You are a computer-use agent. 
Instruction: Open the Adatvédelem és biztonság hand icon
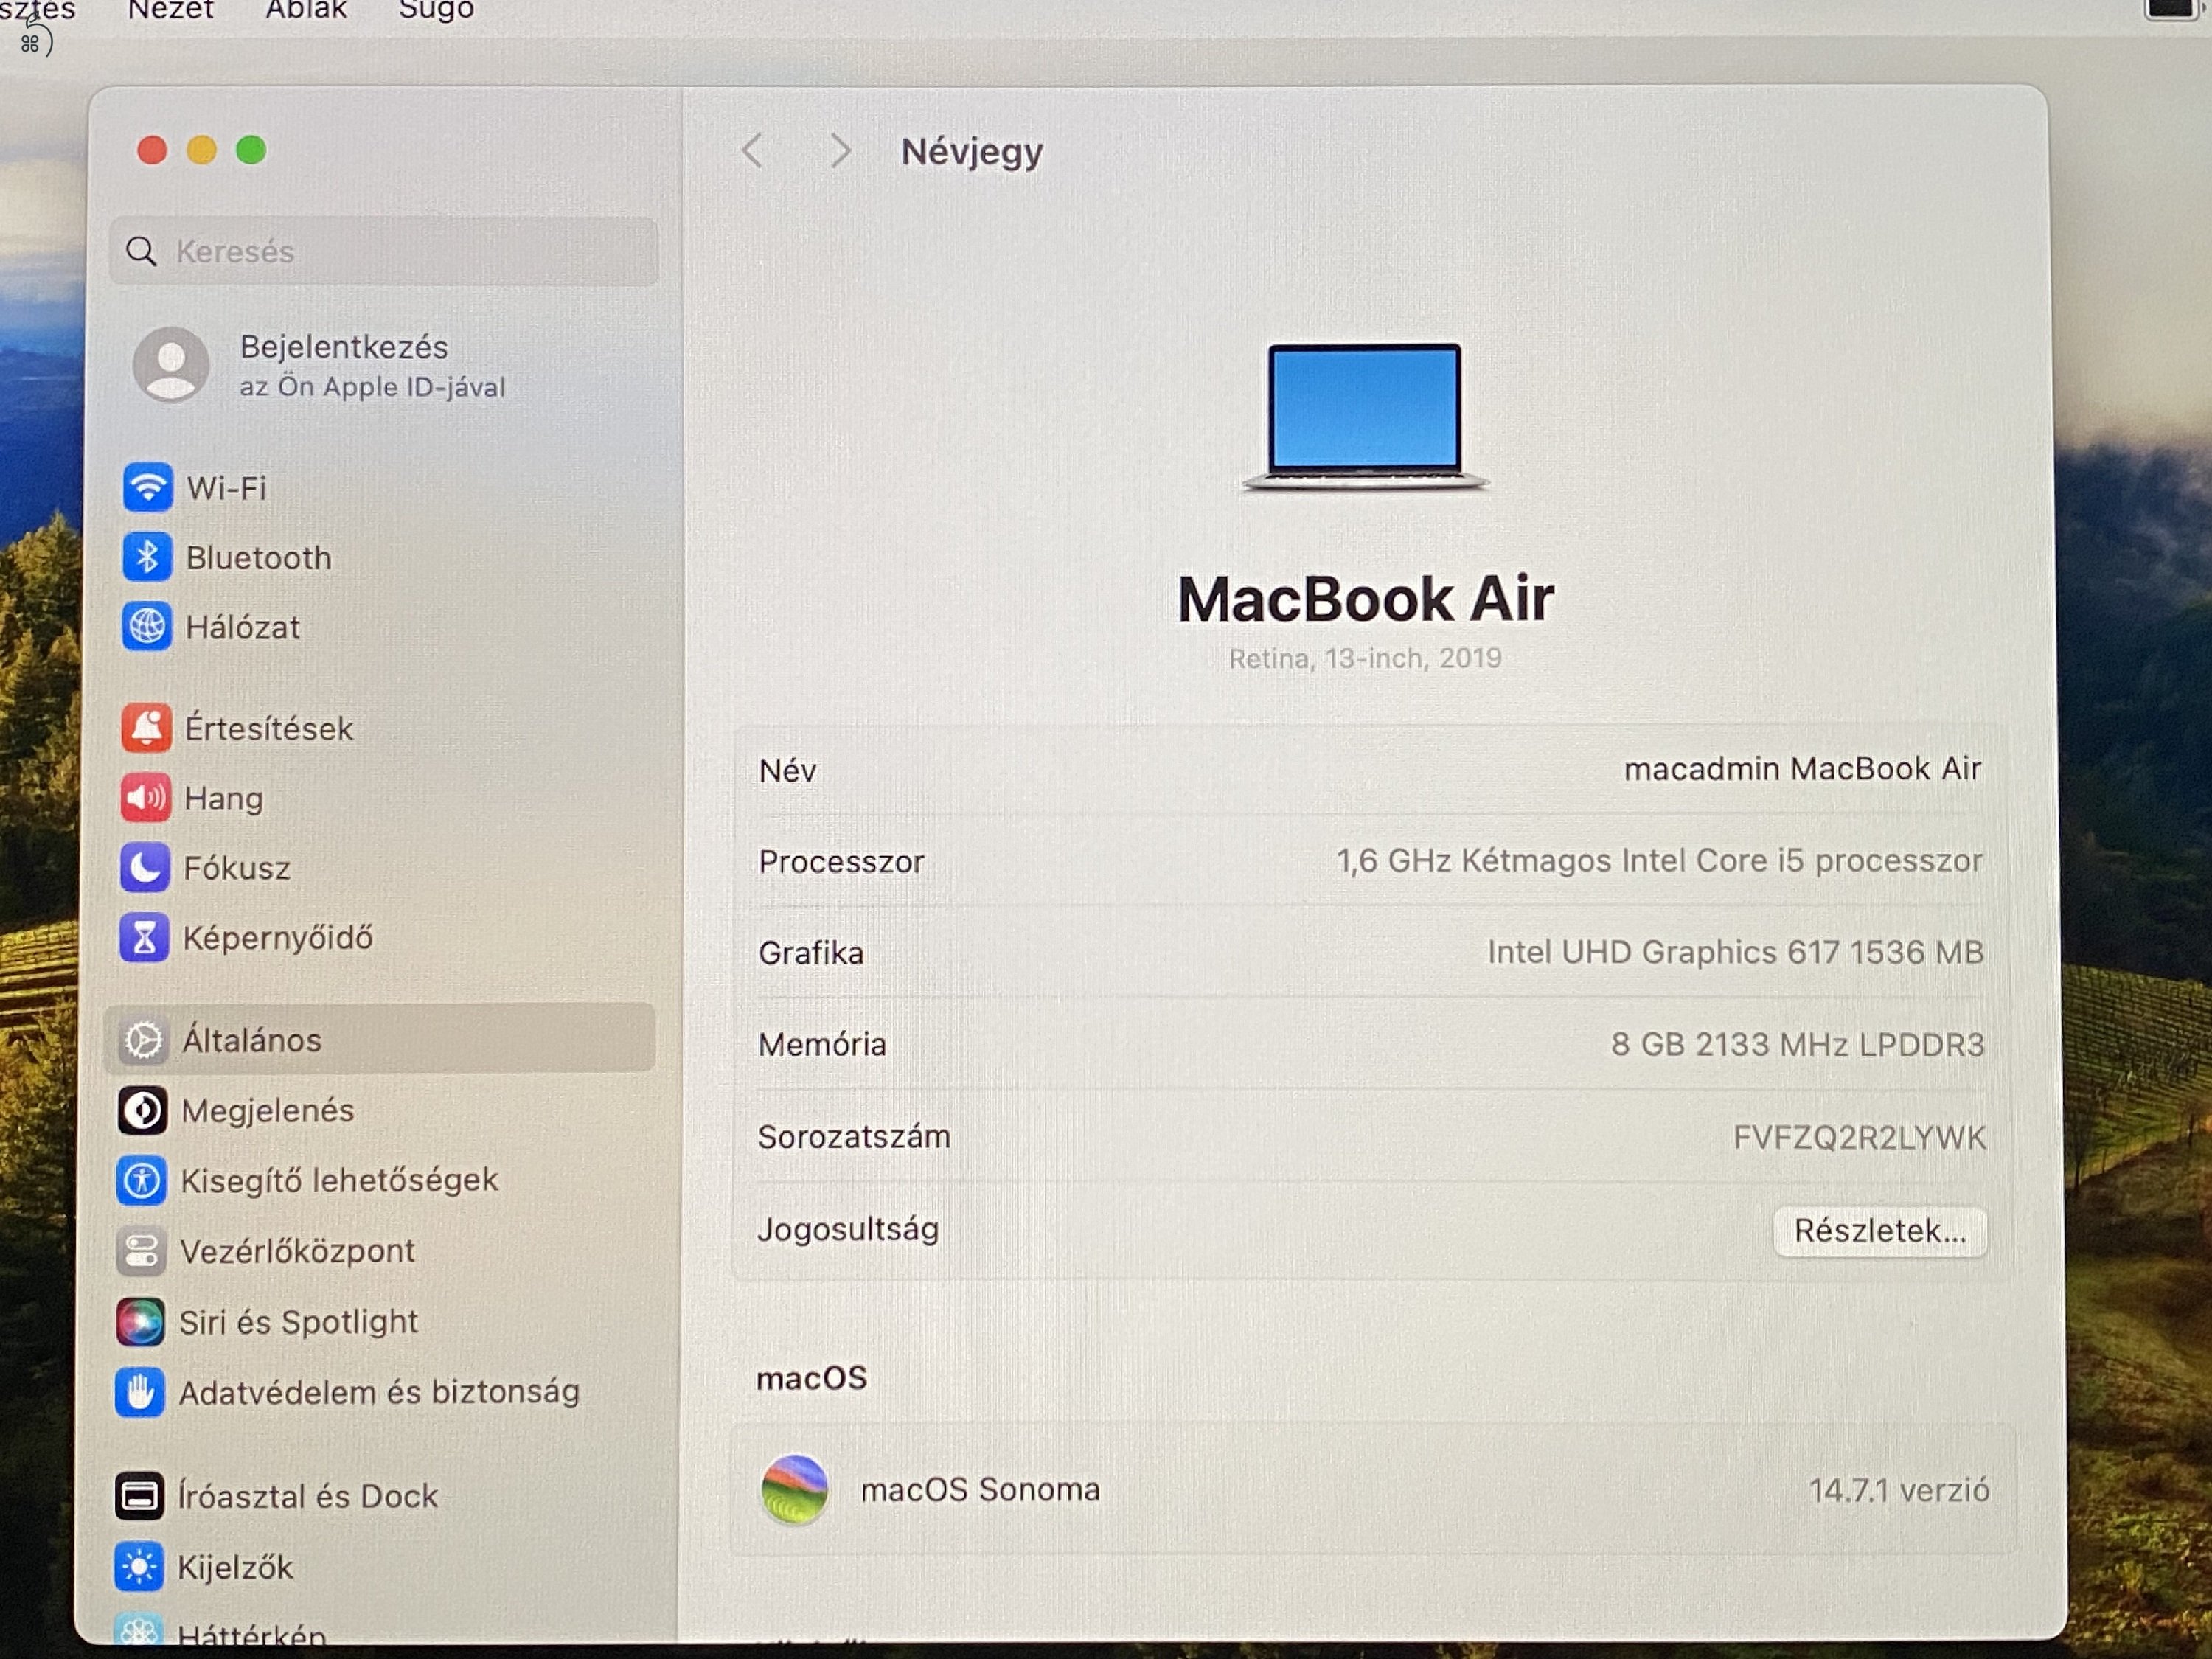click(140, 1392)
